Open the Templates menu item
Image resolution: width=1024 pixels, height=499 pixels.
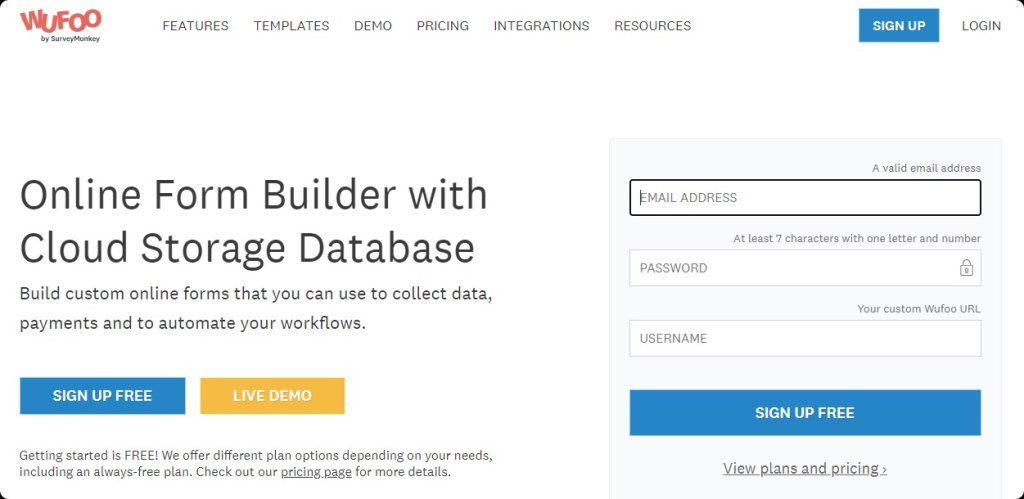[291, 26]
